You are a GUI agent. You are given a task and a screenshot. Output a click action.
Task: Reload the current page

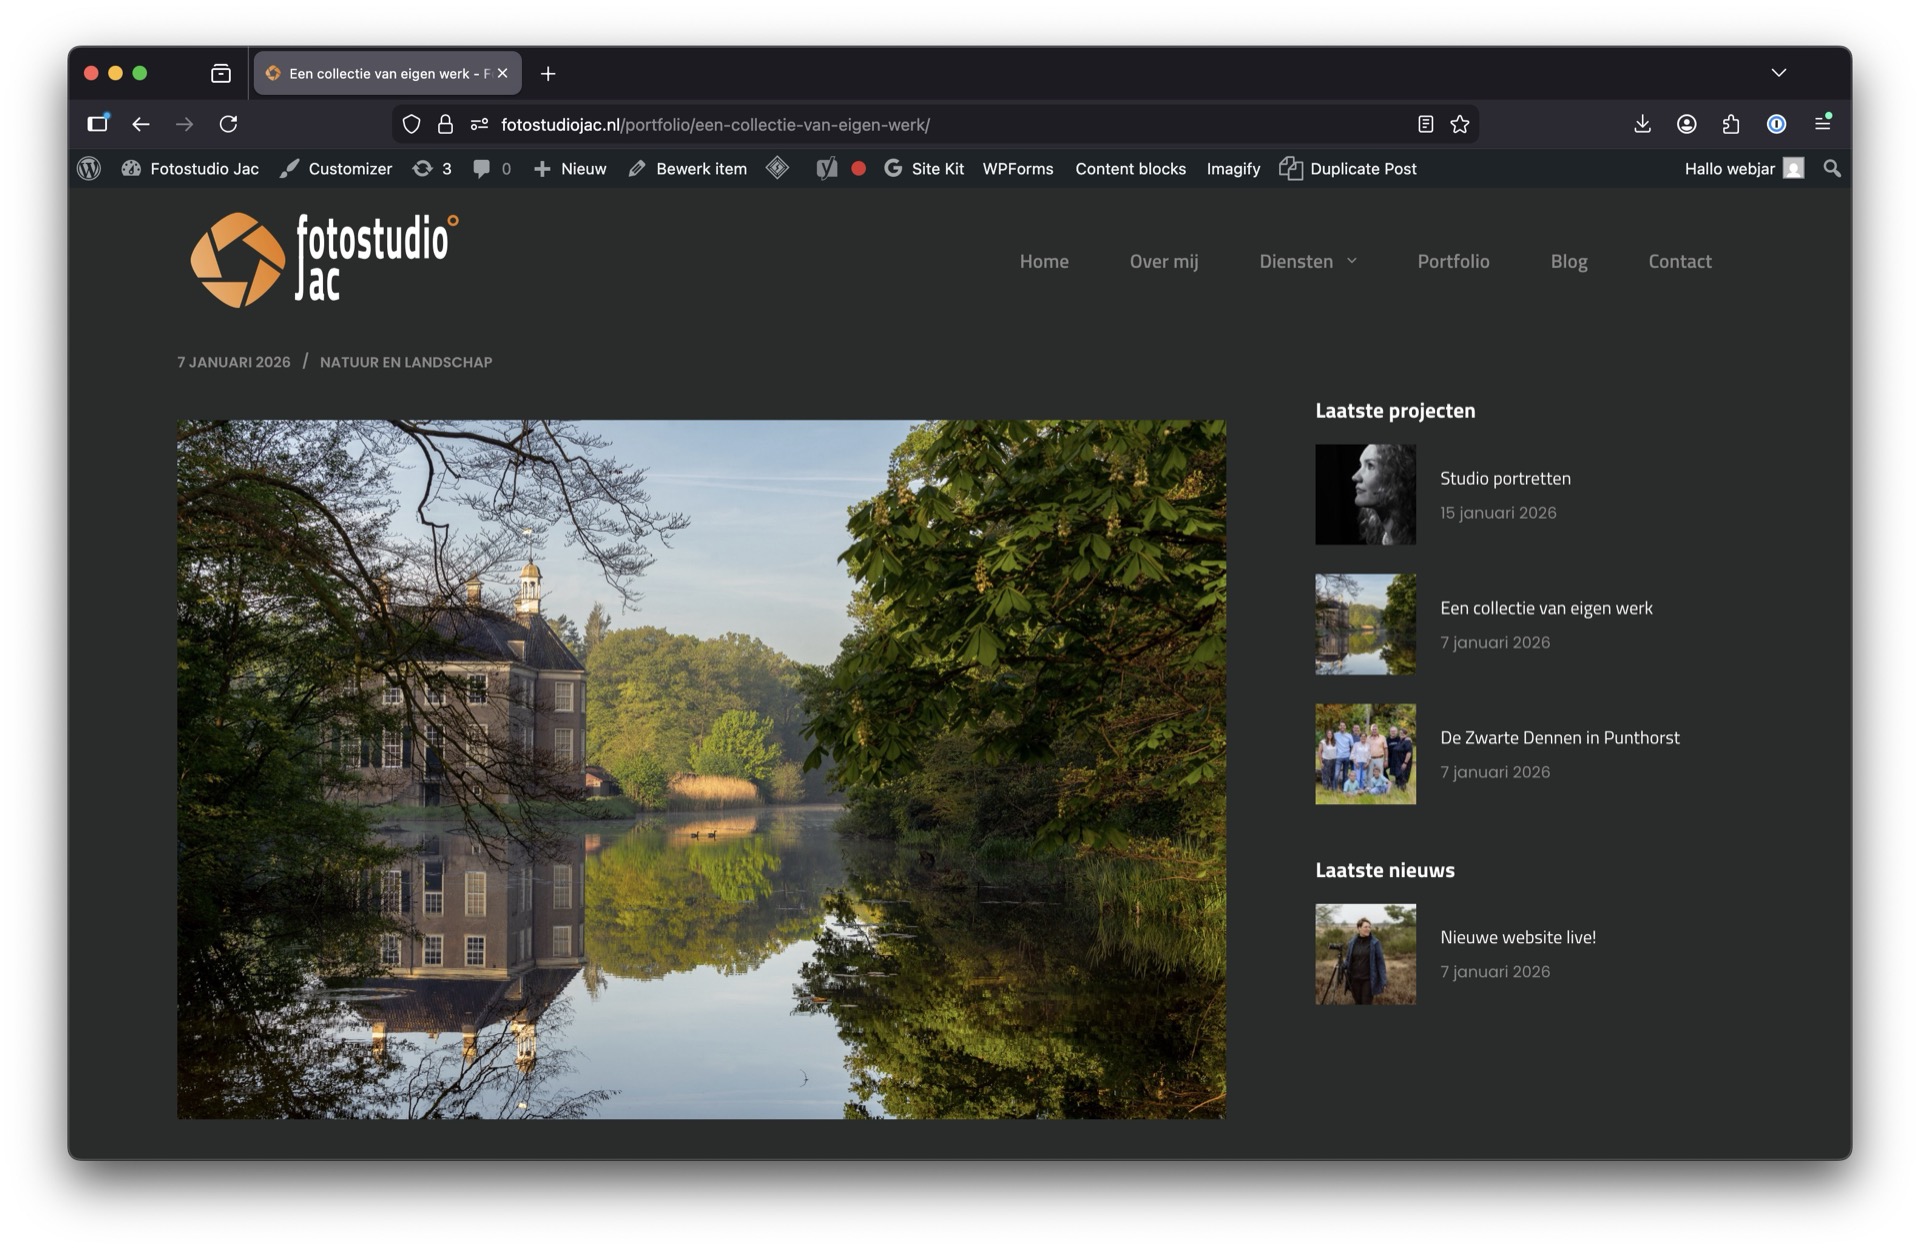[x=228, y=124]
